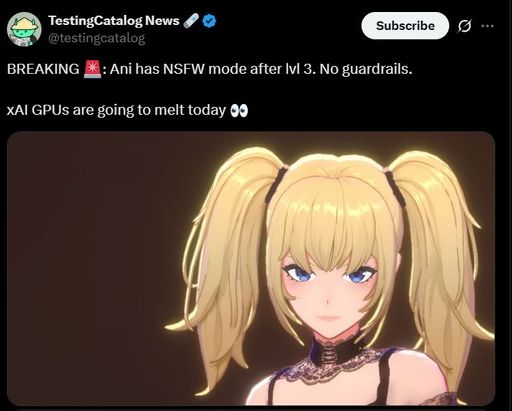Open the TestingCatalog profile avatar
Image resolution: width=512 pixels, height=411 pixels.
[x=24, y=29]
